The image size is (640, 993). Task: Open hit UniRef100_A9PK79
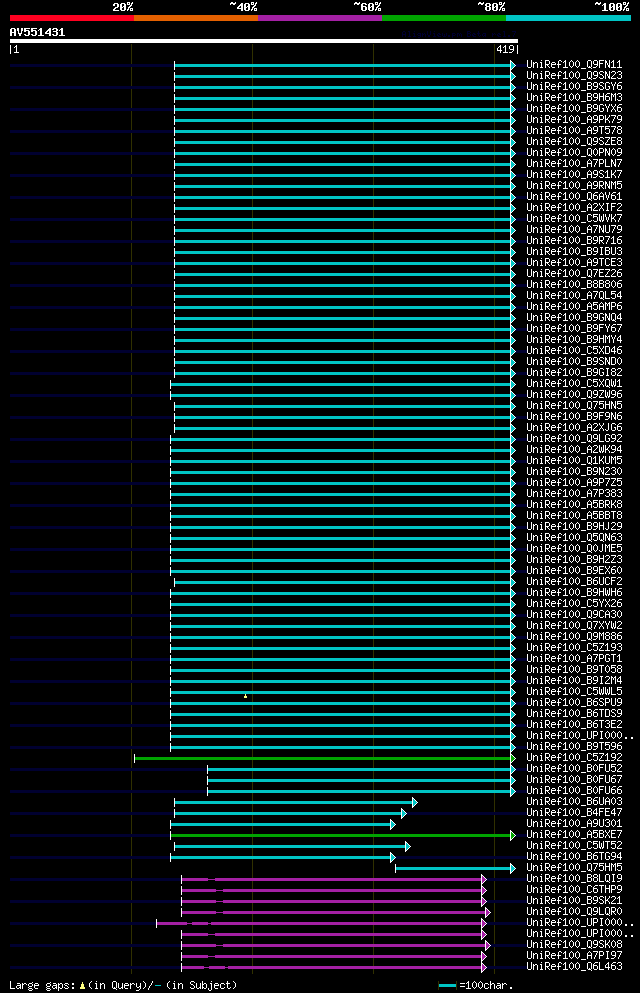[x=574, y=120]
